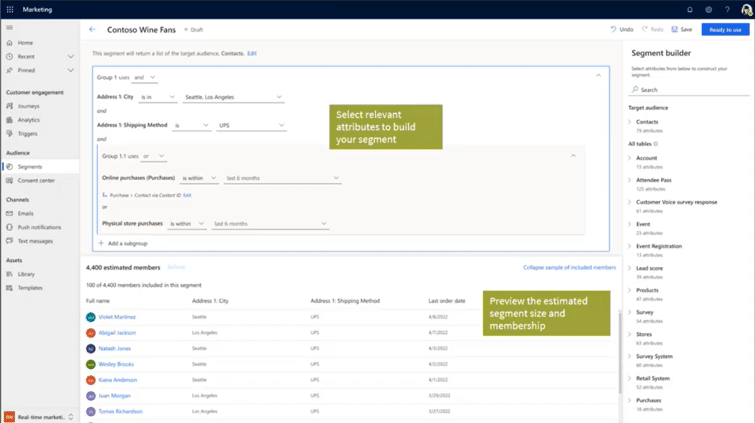Click the back arrow beside Contoso Wine Fans
The height and width of the screenshot is (423, 755).
click(93, 30)
